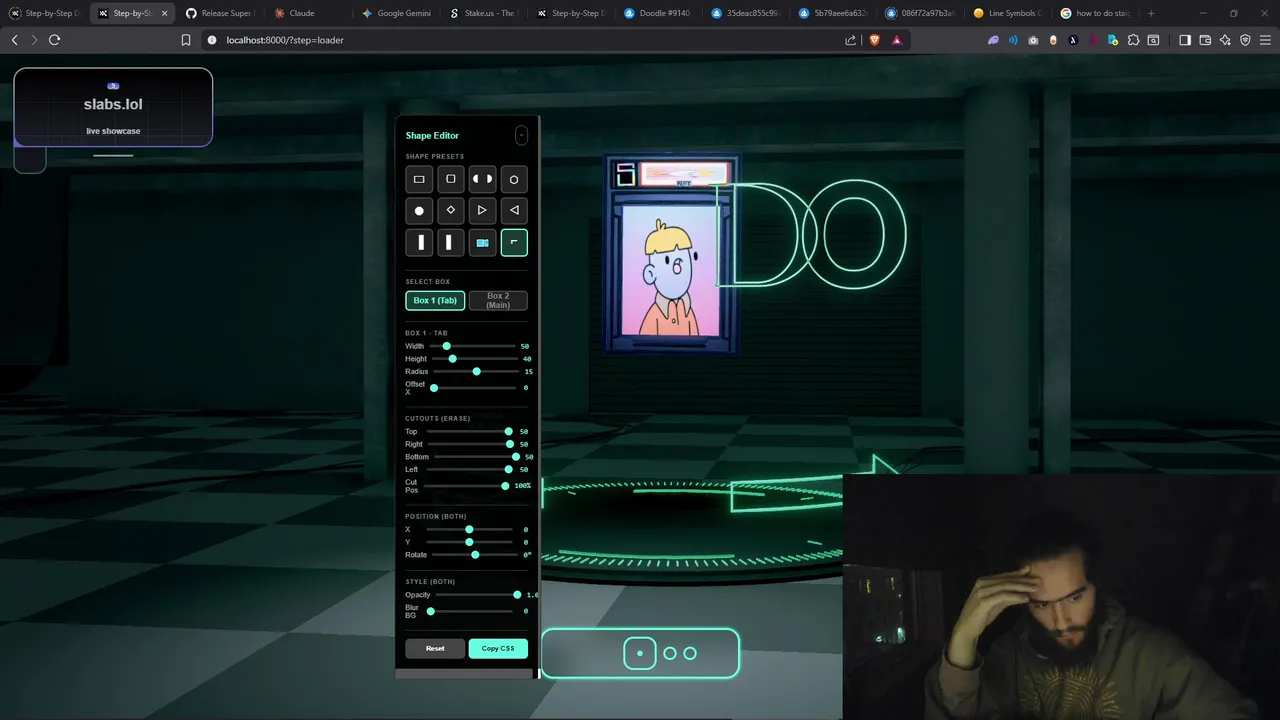Click the Copy CSS button
The image size is (1280, 720).
click(x=498, y=648)
